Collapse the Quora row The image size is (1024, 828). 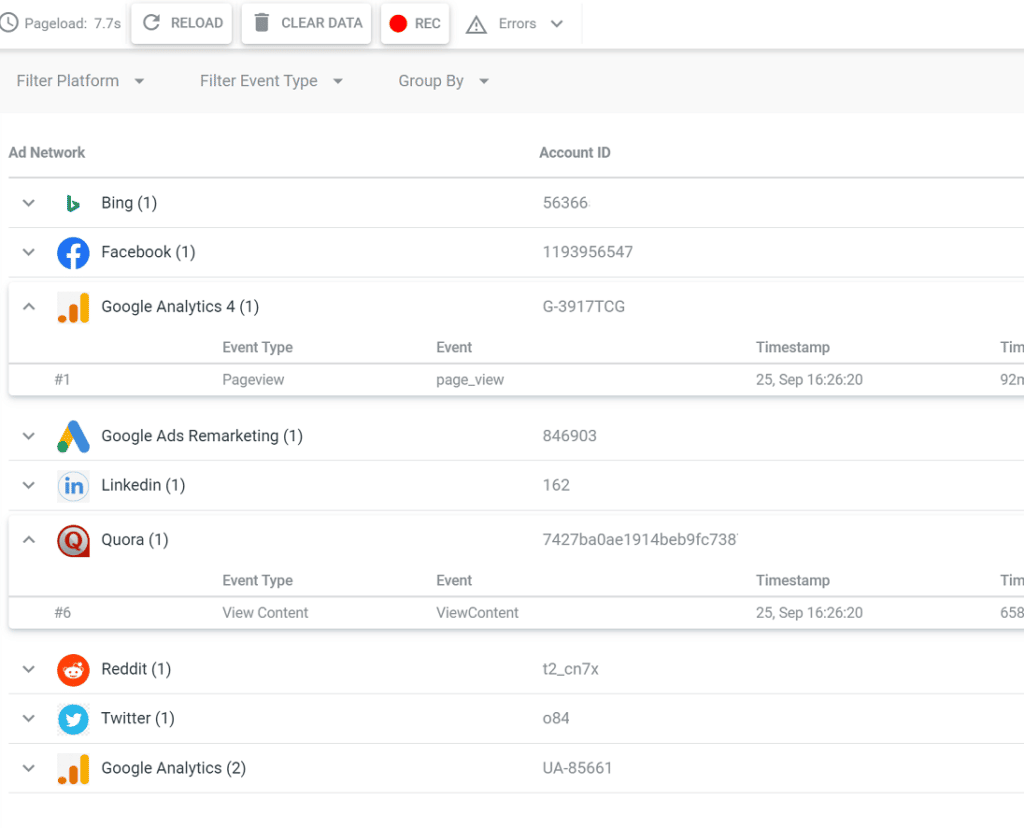pyautogui.click(x=29, y=539)
